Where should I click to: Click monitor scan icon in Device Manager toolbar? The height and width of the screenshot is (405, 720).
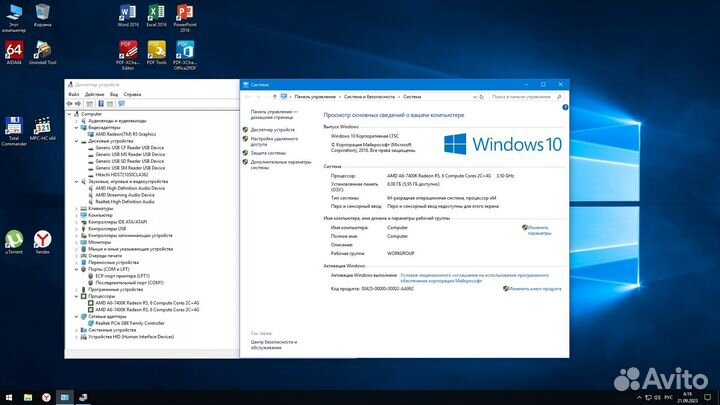coord(121,104)
